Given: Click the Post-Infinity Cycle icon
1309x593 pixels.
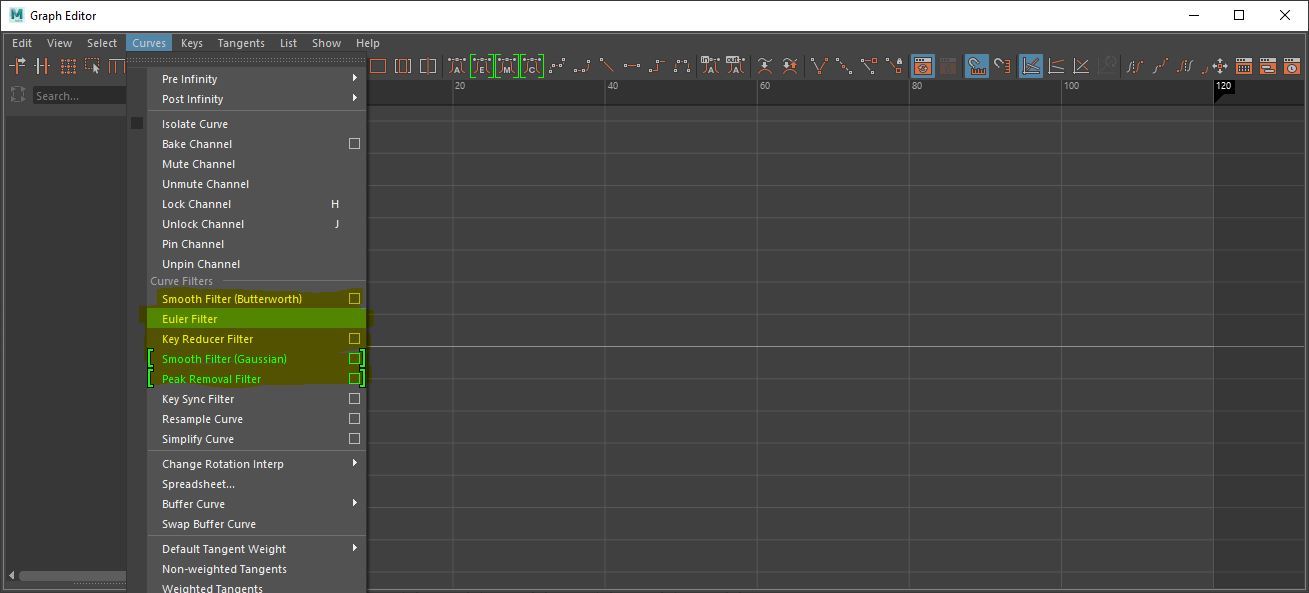Looking at the screenshot, I should [x=1185, y=66].
